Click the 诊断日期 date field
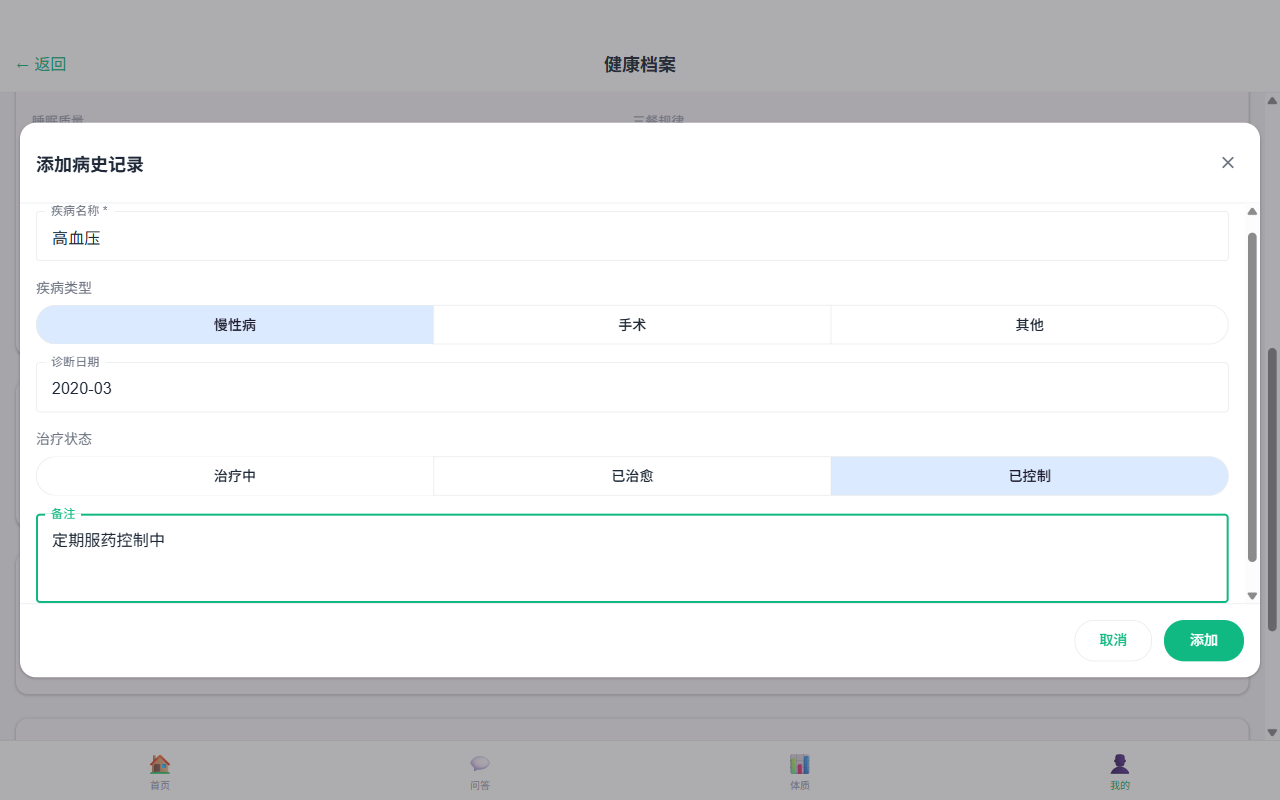 point(632,389)
